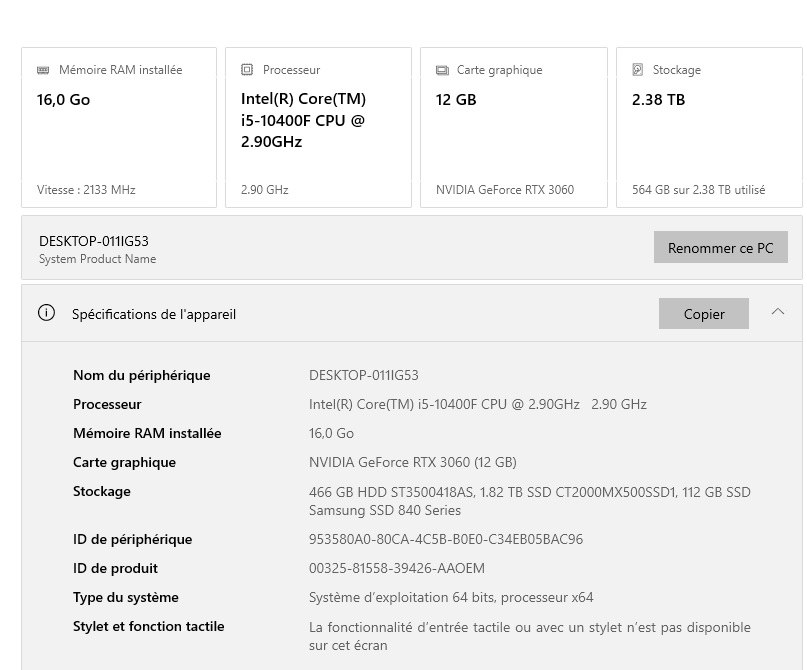Click the 12 GB value in Carte graphique card
The height and width of the screenshot is (670, 807).
pos(456,100)
